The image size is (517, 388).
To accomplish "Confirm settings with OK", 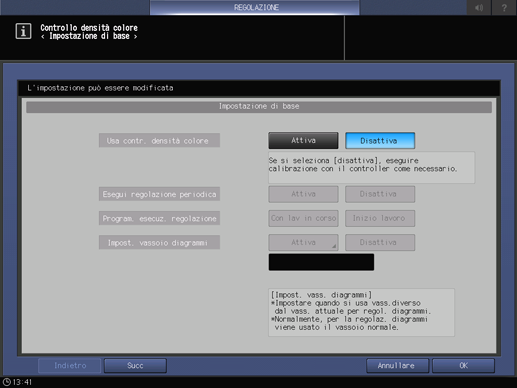I will 463,366.
